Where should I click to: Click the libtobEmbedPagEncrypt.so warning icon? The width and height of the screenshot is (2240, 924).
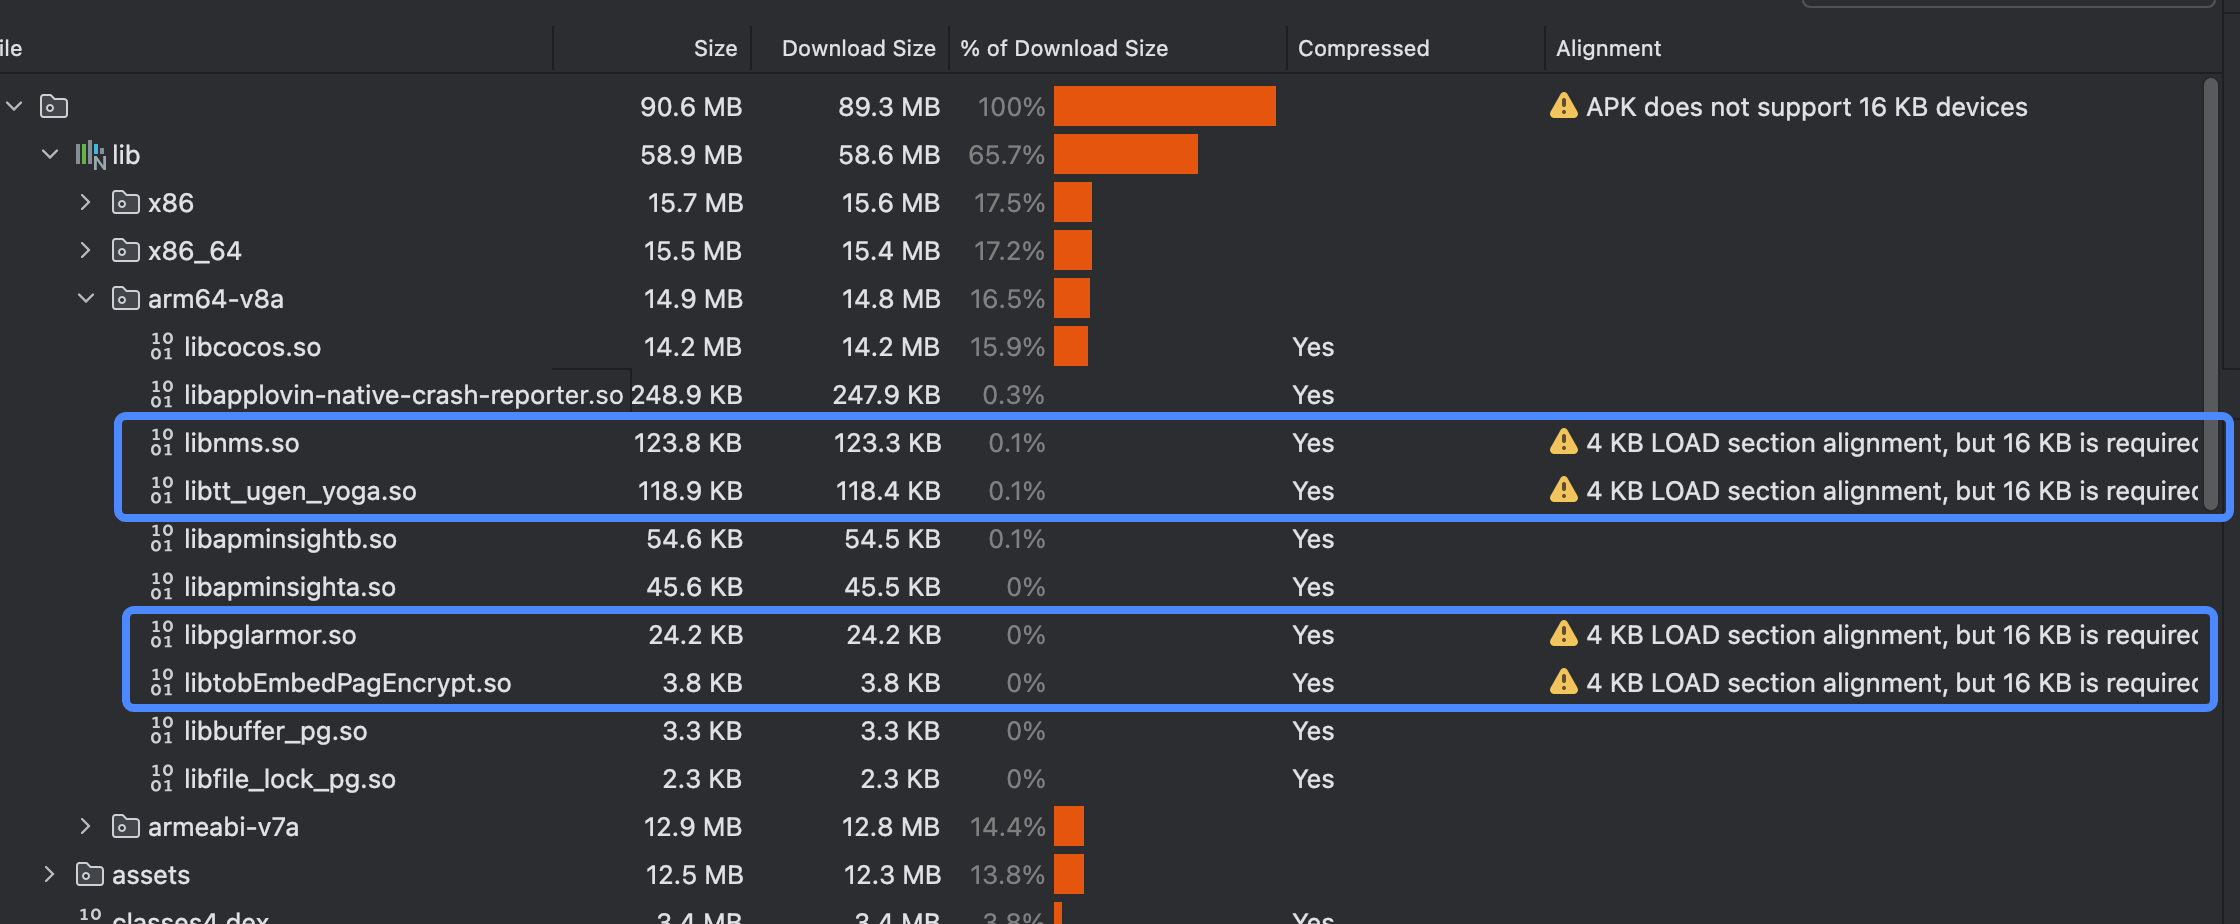[1563, 682]
